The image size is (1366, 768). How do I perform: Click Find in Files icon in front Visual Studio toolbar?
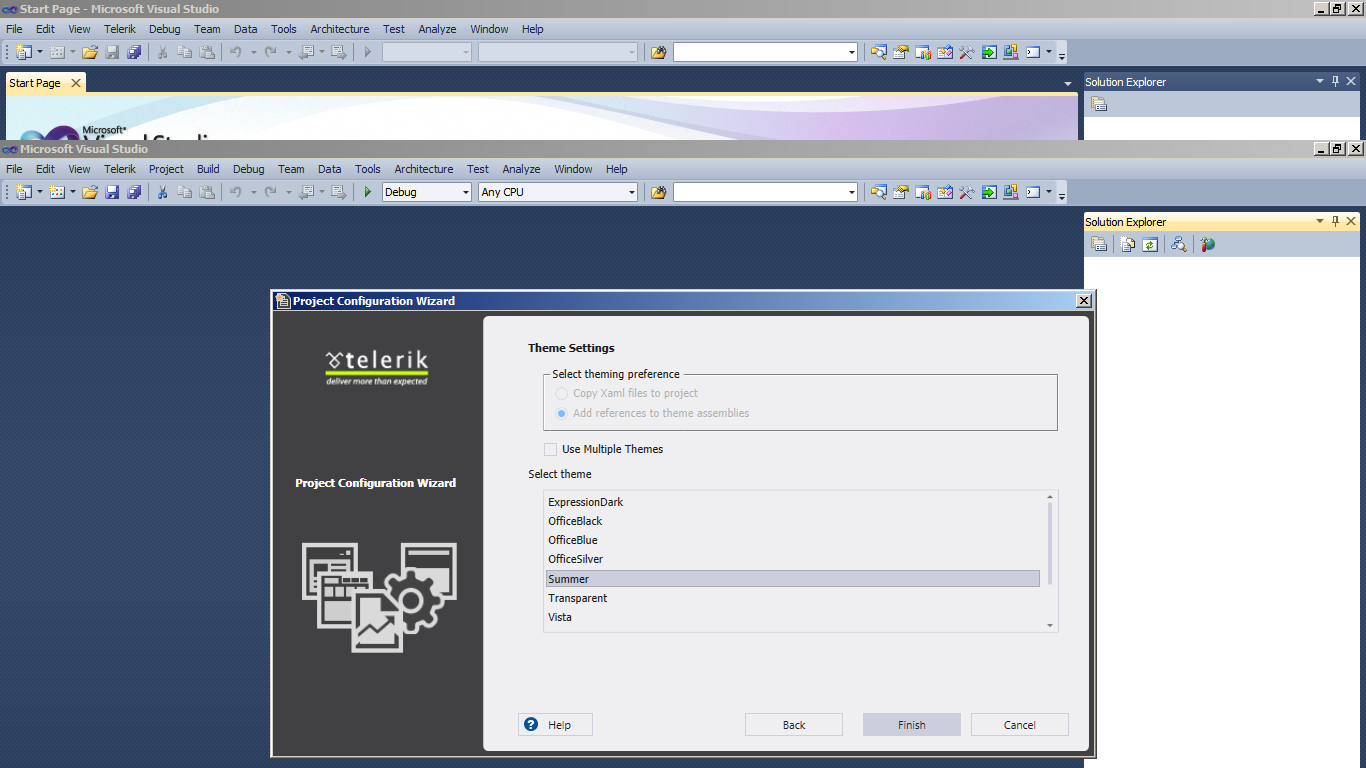coord(658,192)
